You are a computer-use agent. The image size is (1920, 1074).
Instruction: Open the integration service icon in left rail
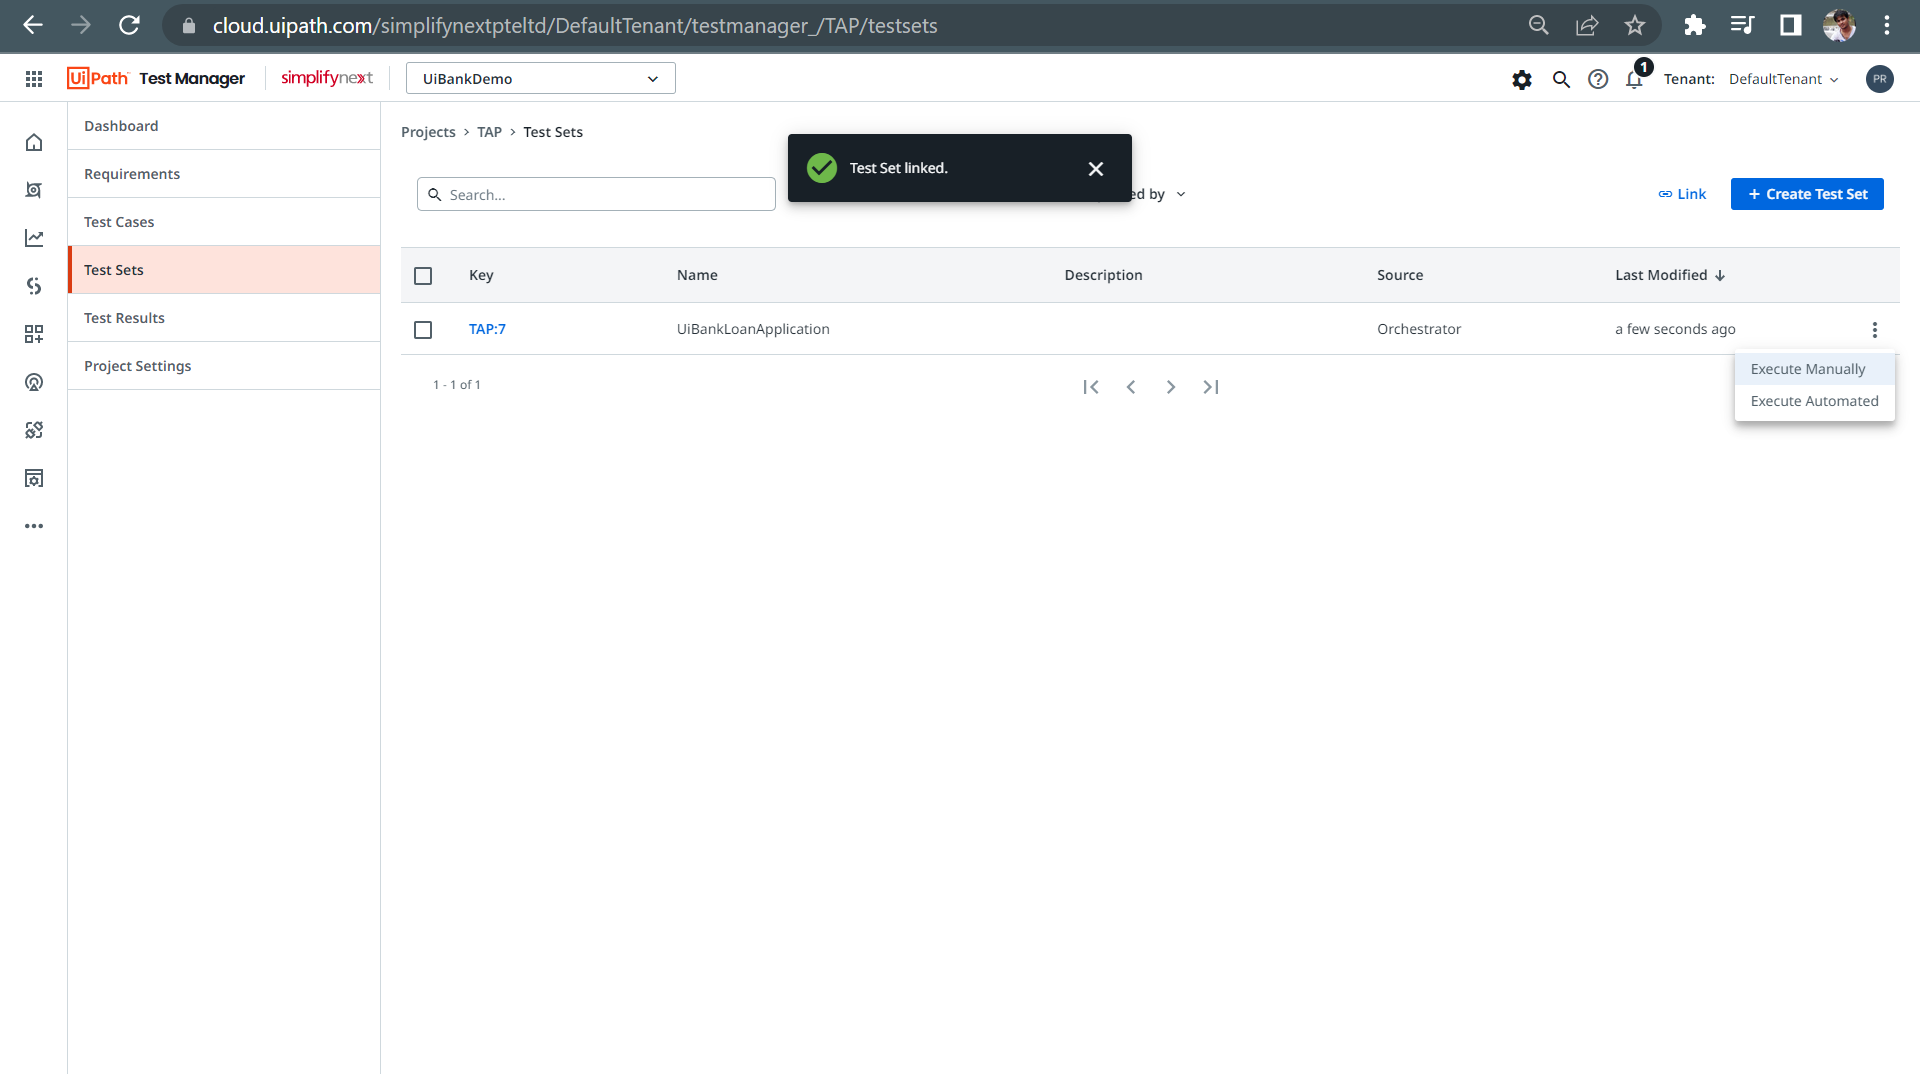click(34, 286)
